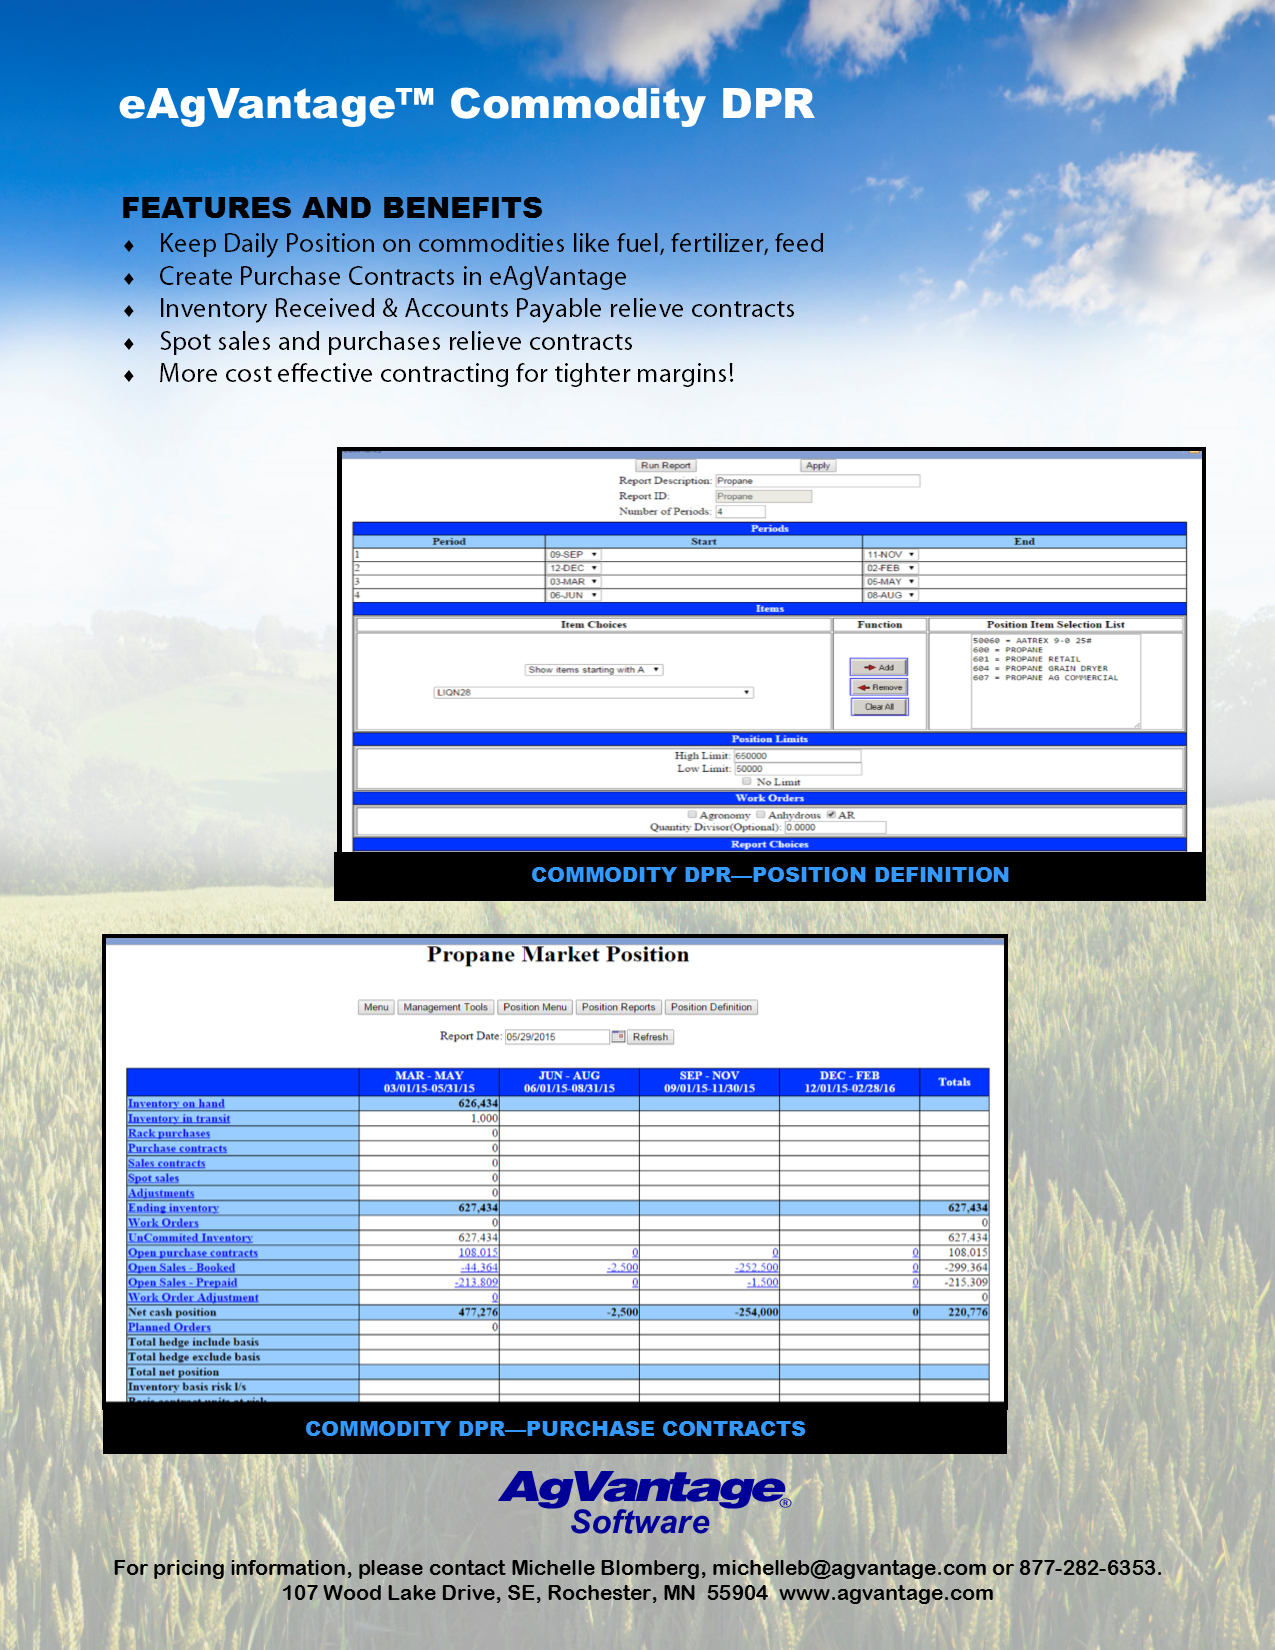Refresh the Propane Market Position report

(650, 1037)
